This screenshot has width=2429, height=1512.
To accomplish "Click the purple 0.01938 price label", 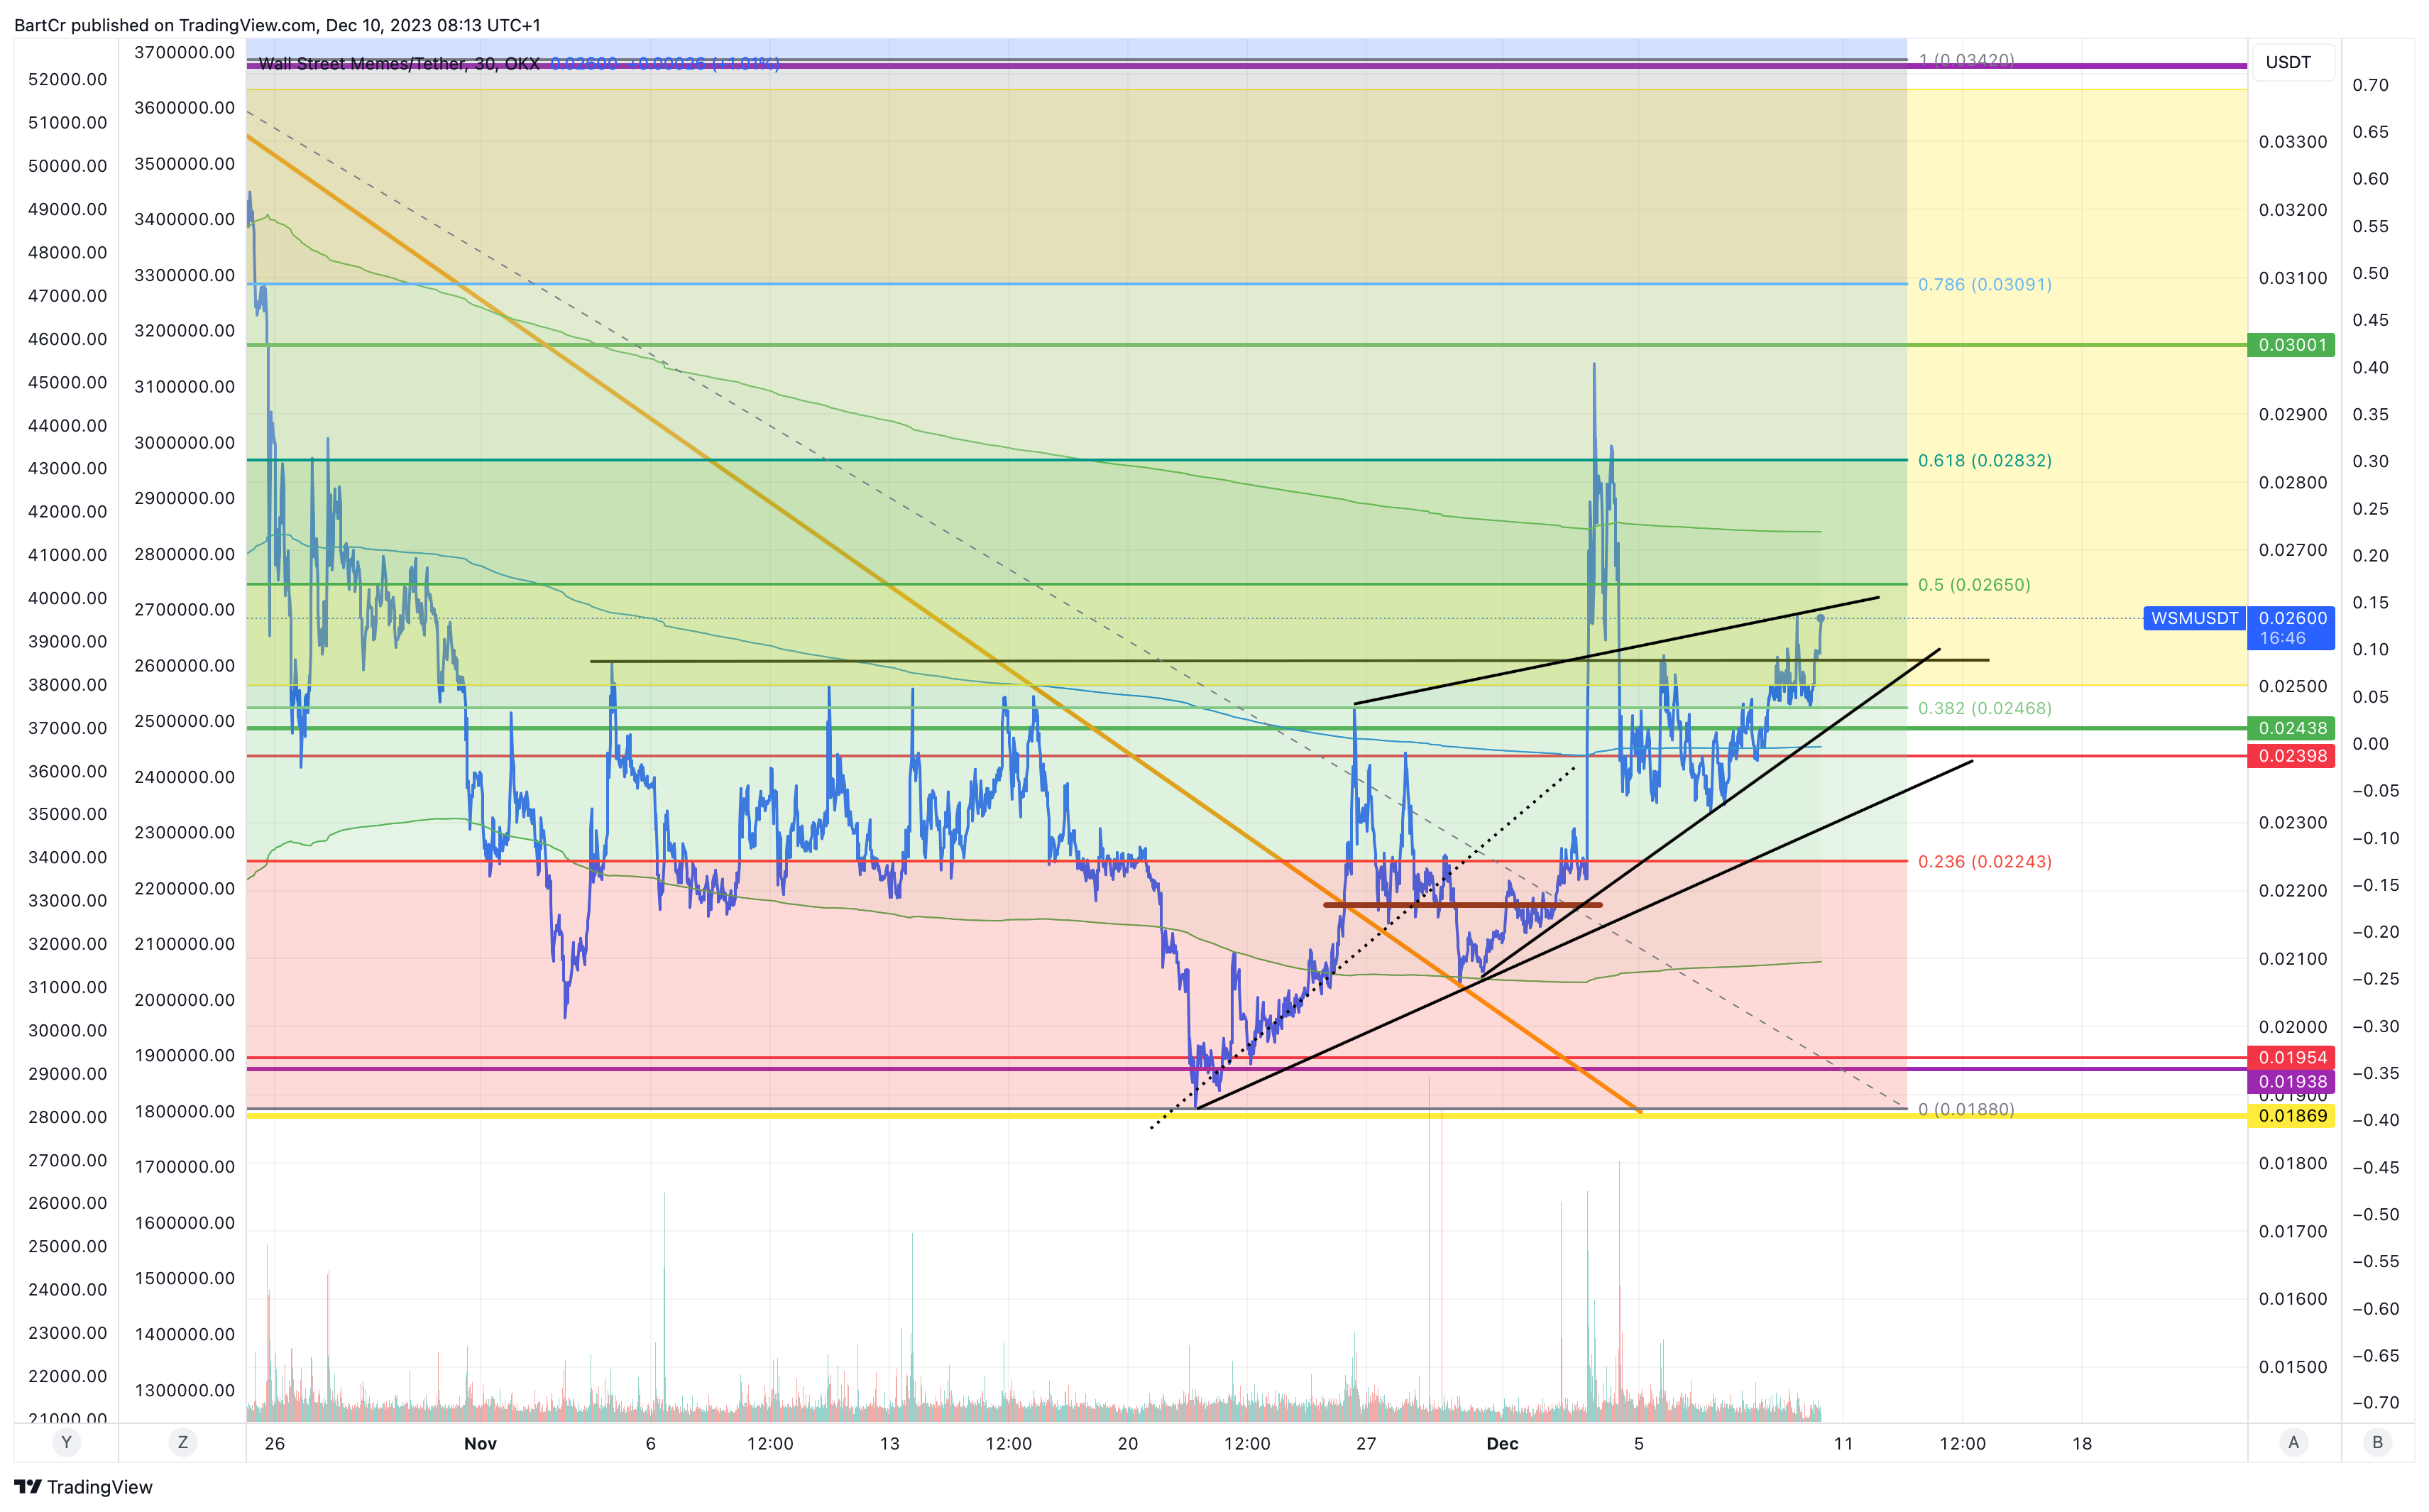I will point(2292,1082).
